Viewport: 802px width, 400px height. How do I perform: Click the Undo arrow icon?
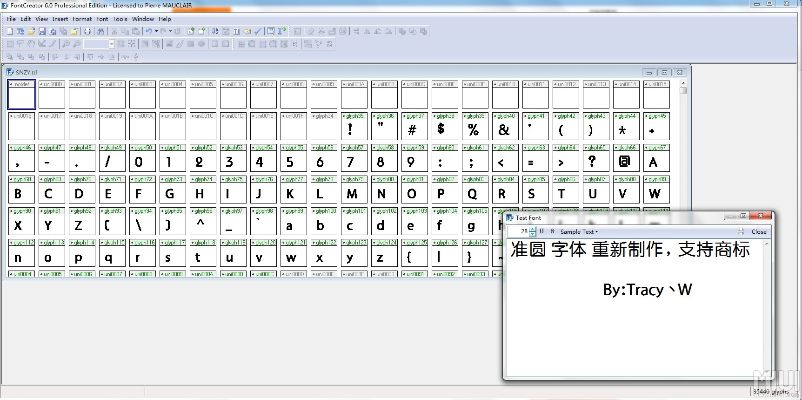[148, 31]
